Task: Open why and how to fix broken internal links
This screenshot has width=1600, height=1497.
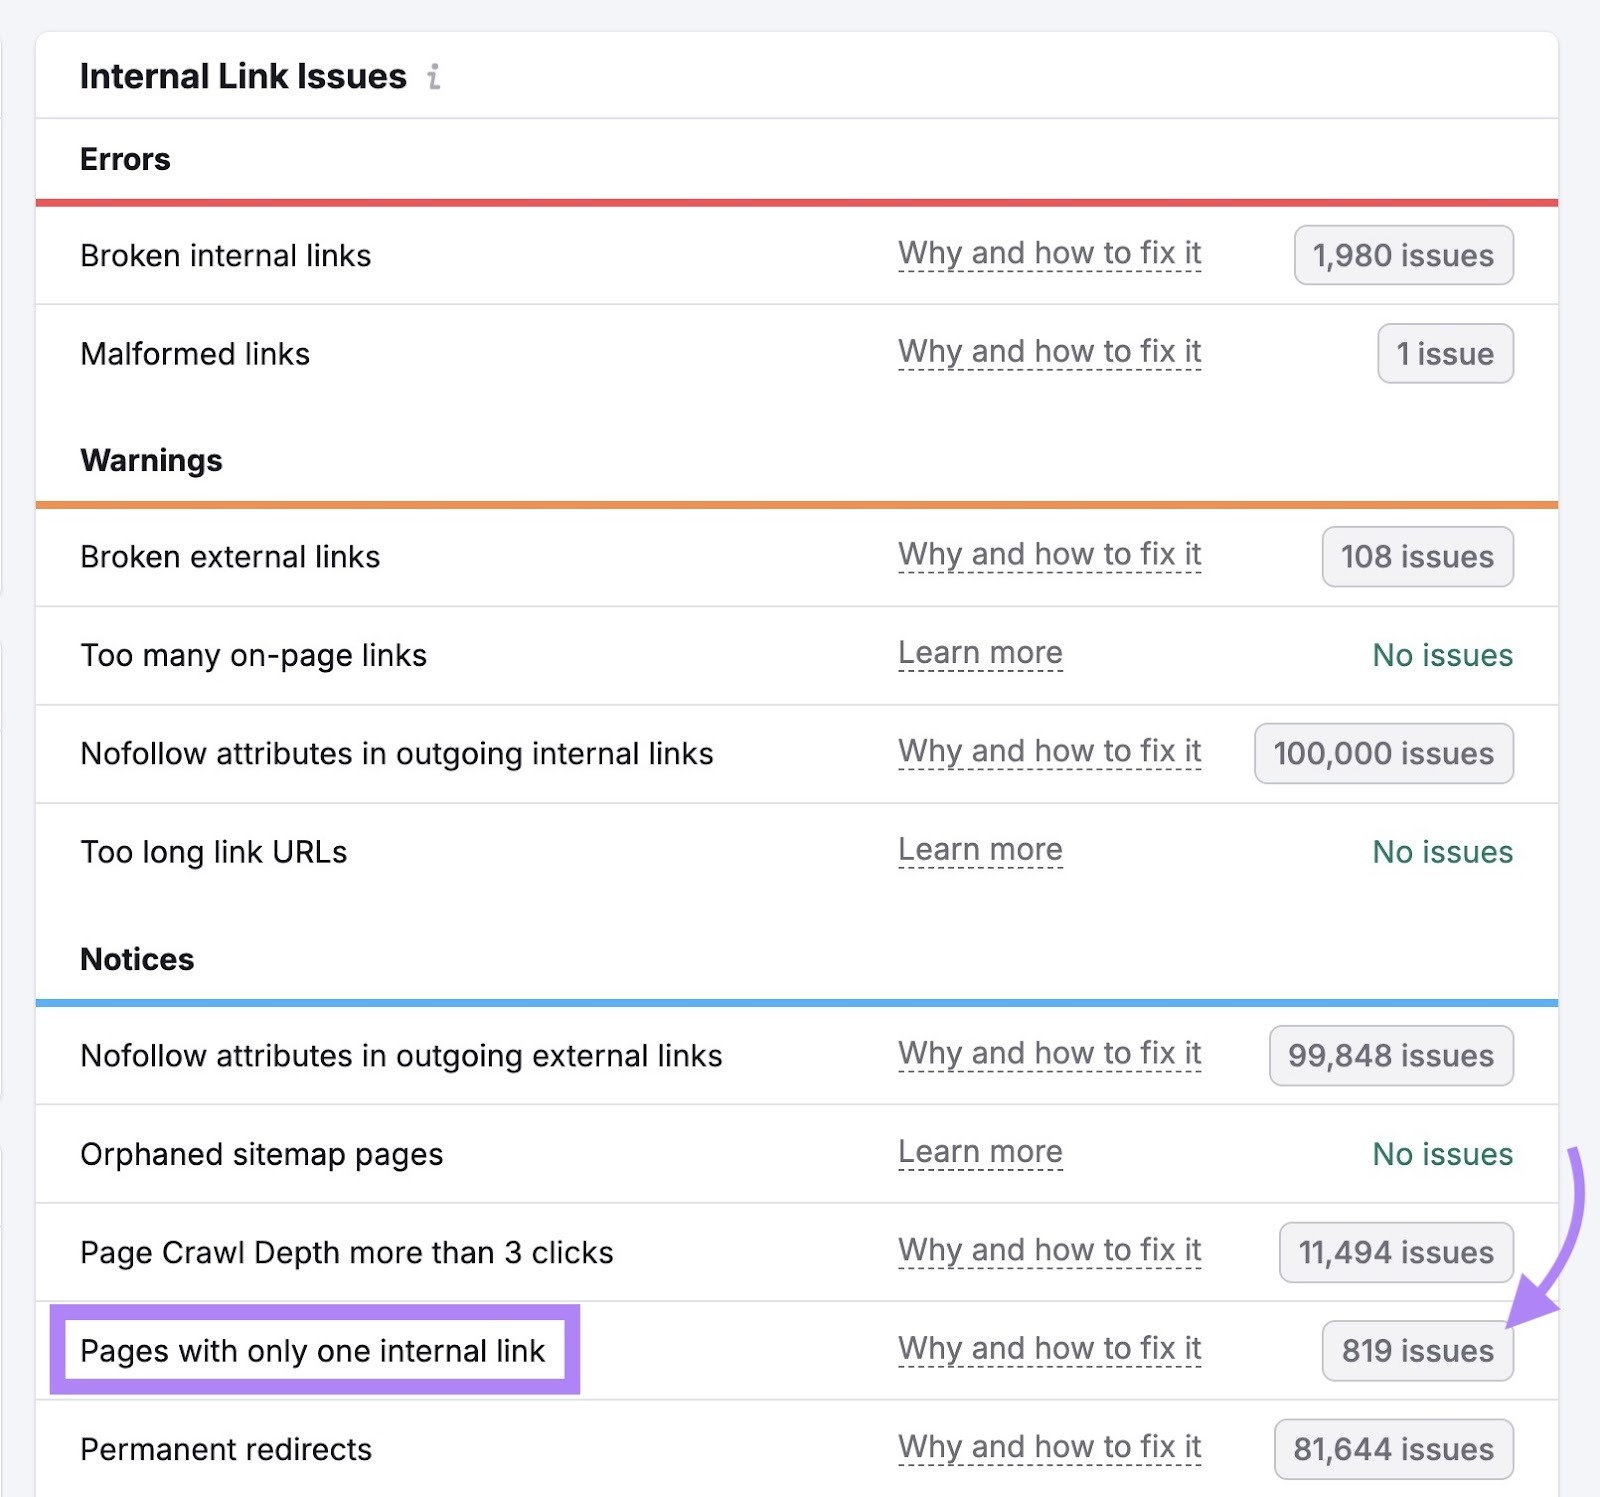Action: (x=1049, y=254)
